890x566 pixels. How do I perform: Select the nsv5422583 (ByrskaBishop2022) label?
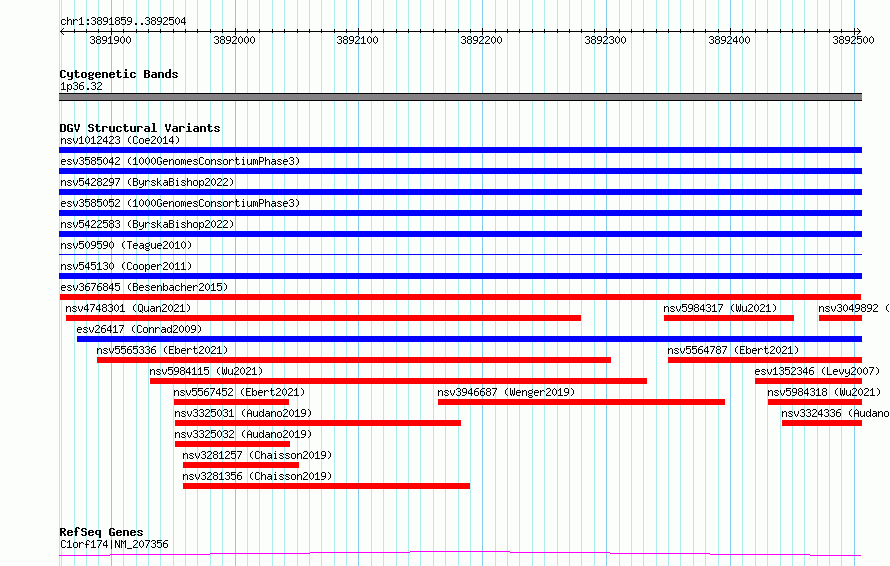[x=147, y=224]
